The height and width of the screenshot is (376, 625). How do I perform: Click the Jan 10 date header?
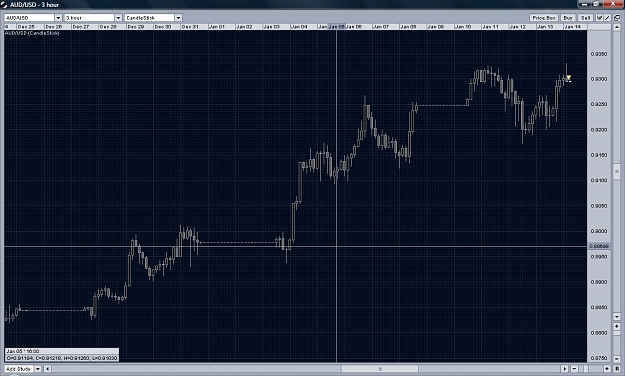tap(463, 27)
